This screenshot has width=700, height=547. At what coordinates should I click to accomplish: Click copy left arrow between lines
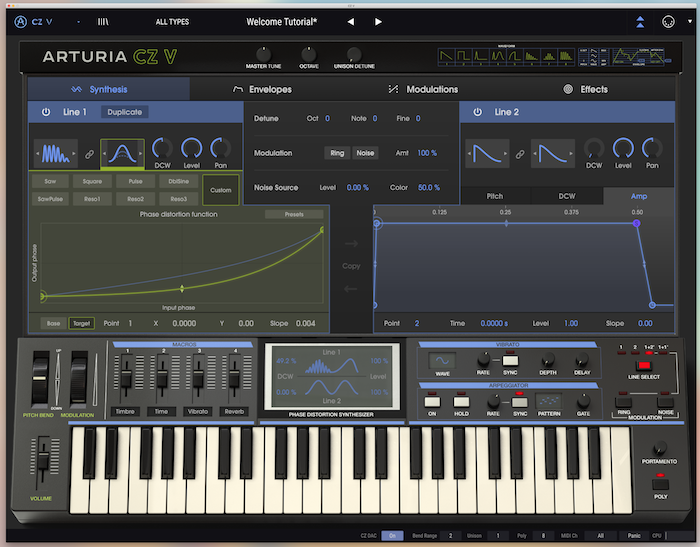(350, 289)
